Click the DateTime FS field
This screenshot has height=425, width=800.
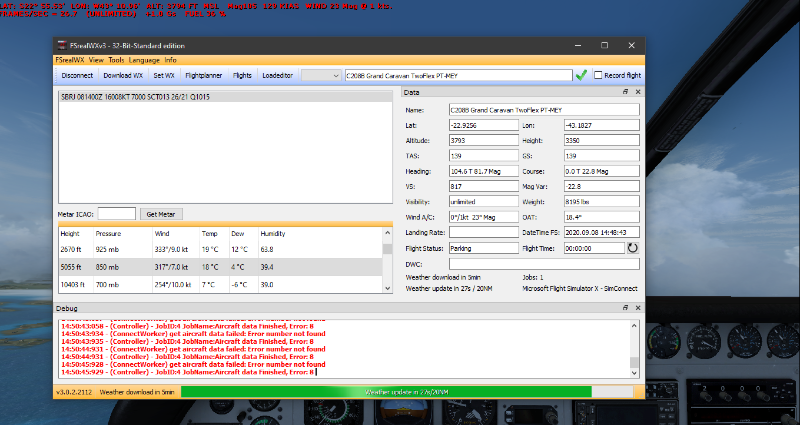coord(602,232)
